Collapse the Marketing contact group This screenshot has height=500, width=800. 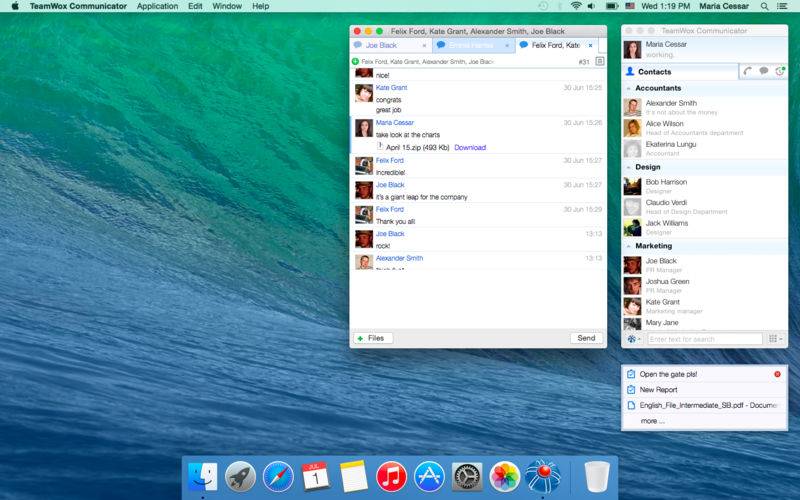pyautogui.click(x=629, y=246)
